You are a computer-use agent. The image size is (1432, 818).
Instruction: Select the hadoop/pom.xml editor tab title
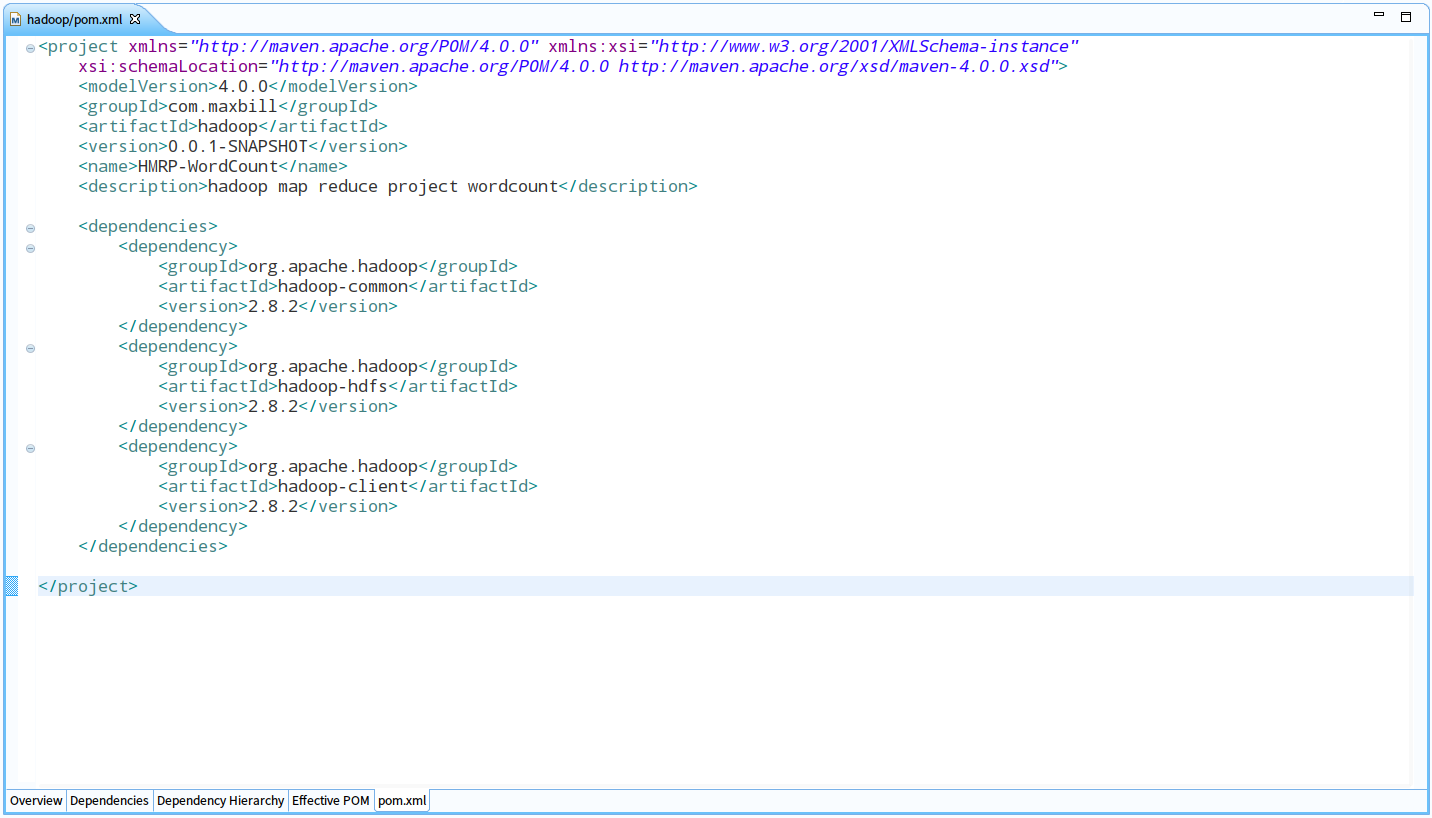click(75, 19)
